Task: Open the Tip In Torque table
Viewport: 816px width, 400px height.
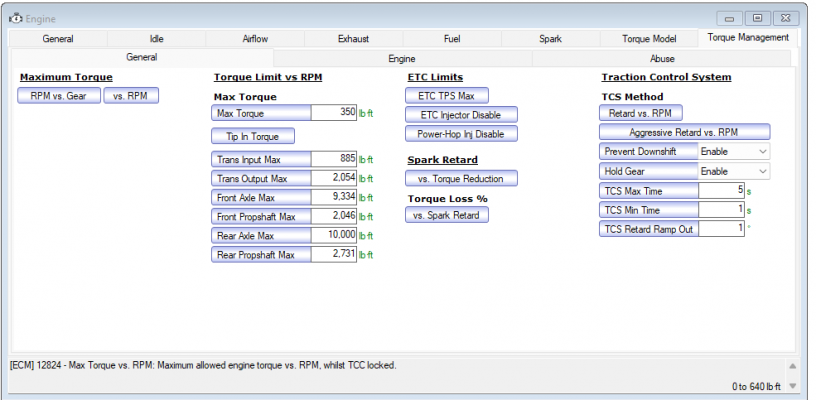Action: click(x=253, y=136)
